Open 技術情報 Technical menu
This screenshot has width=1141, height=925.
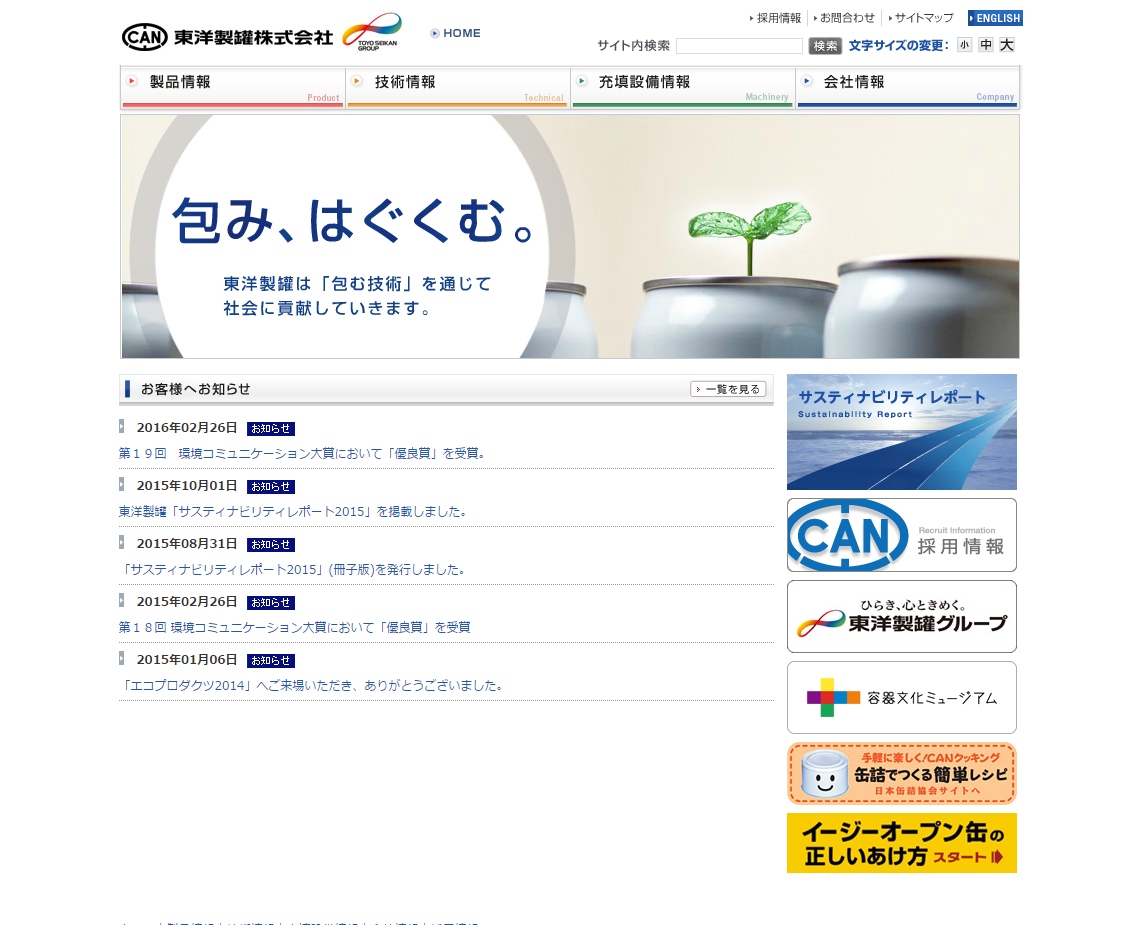[x=458, y=87]
